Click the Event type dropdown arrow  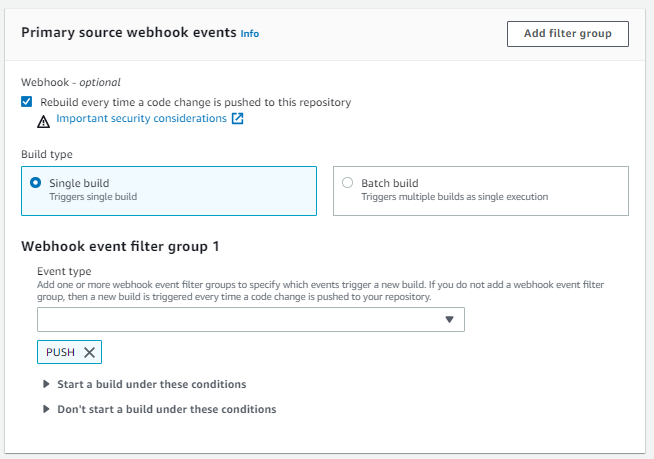[x=449, y=320]
